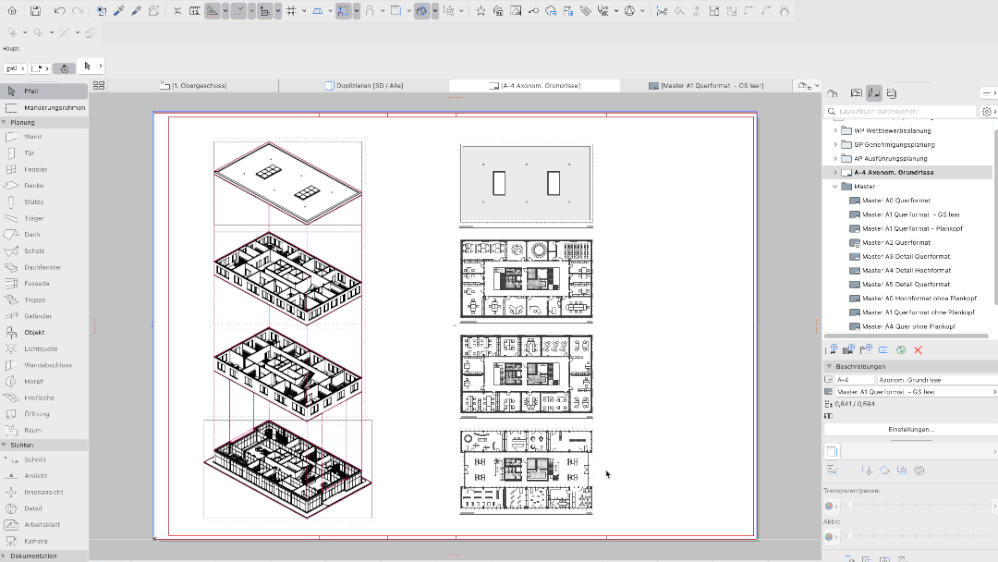Expand the WP Wettbewerbsplanung folder

(x=836, y=130)
